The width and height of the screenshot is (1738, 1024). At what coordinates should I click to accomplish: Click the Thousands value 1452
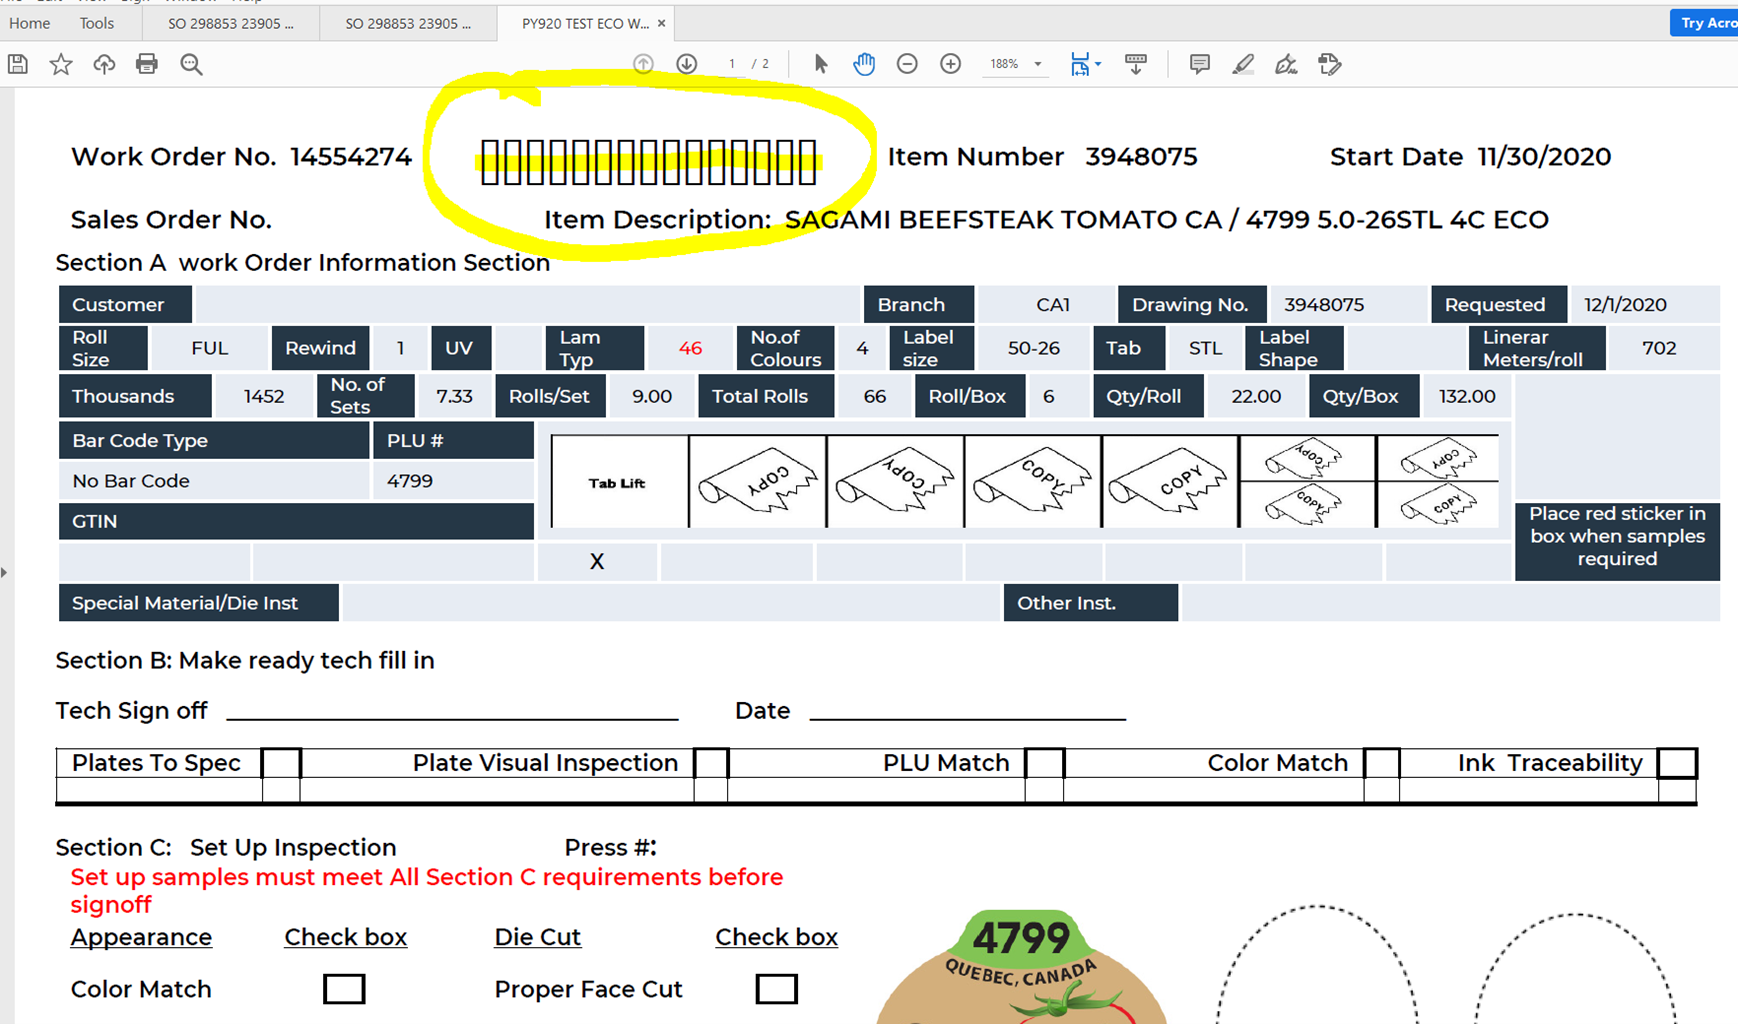264,396
